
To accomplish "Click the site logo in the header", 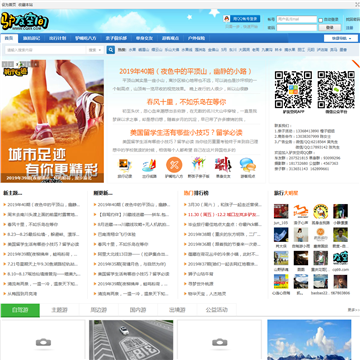I will tap(25, 21).
